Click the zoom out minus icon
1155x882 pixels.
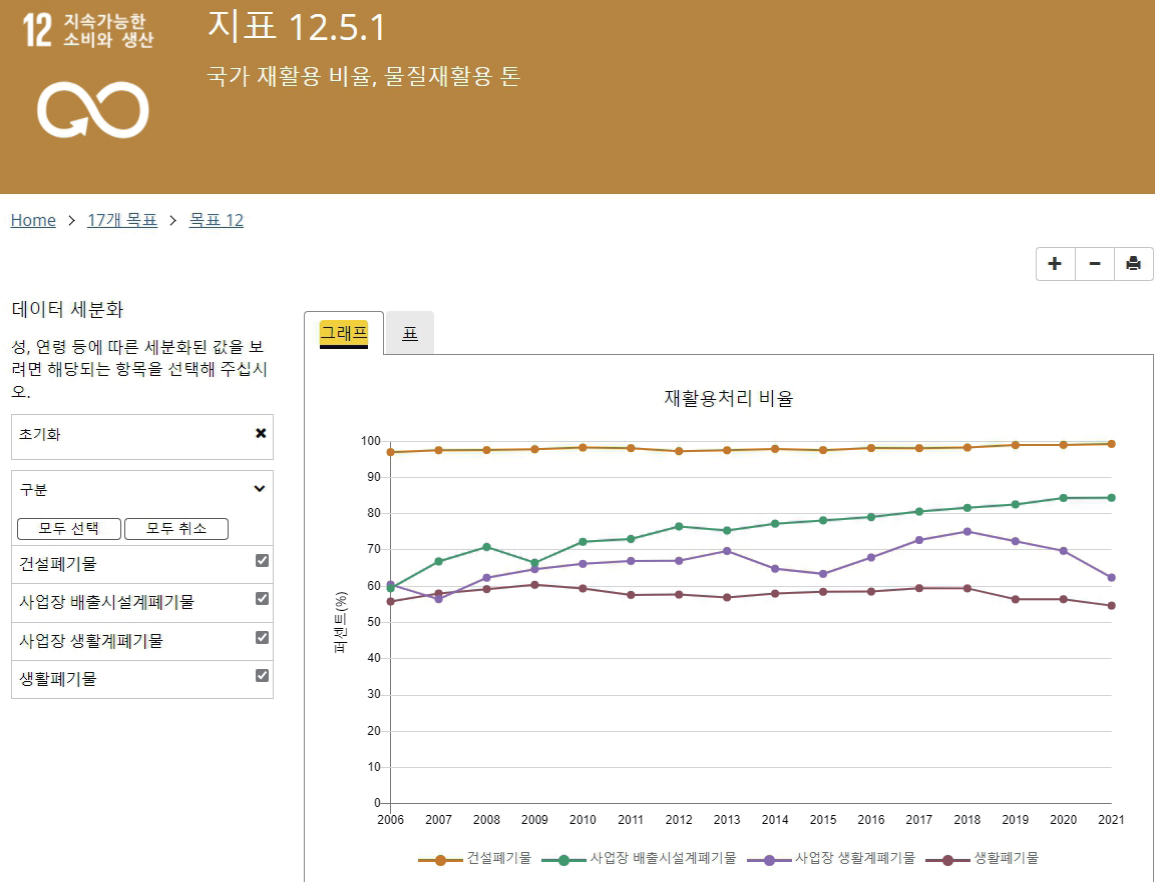point(1095,264)
